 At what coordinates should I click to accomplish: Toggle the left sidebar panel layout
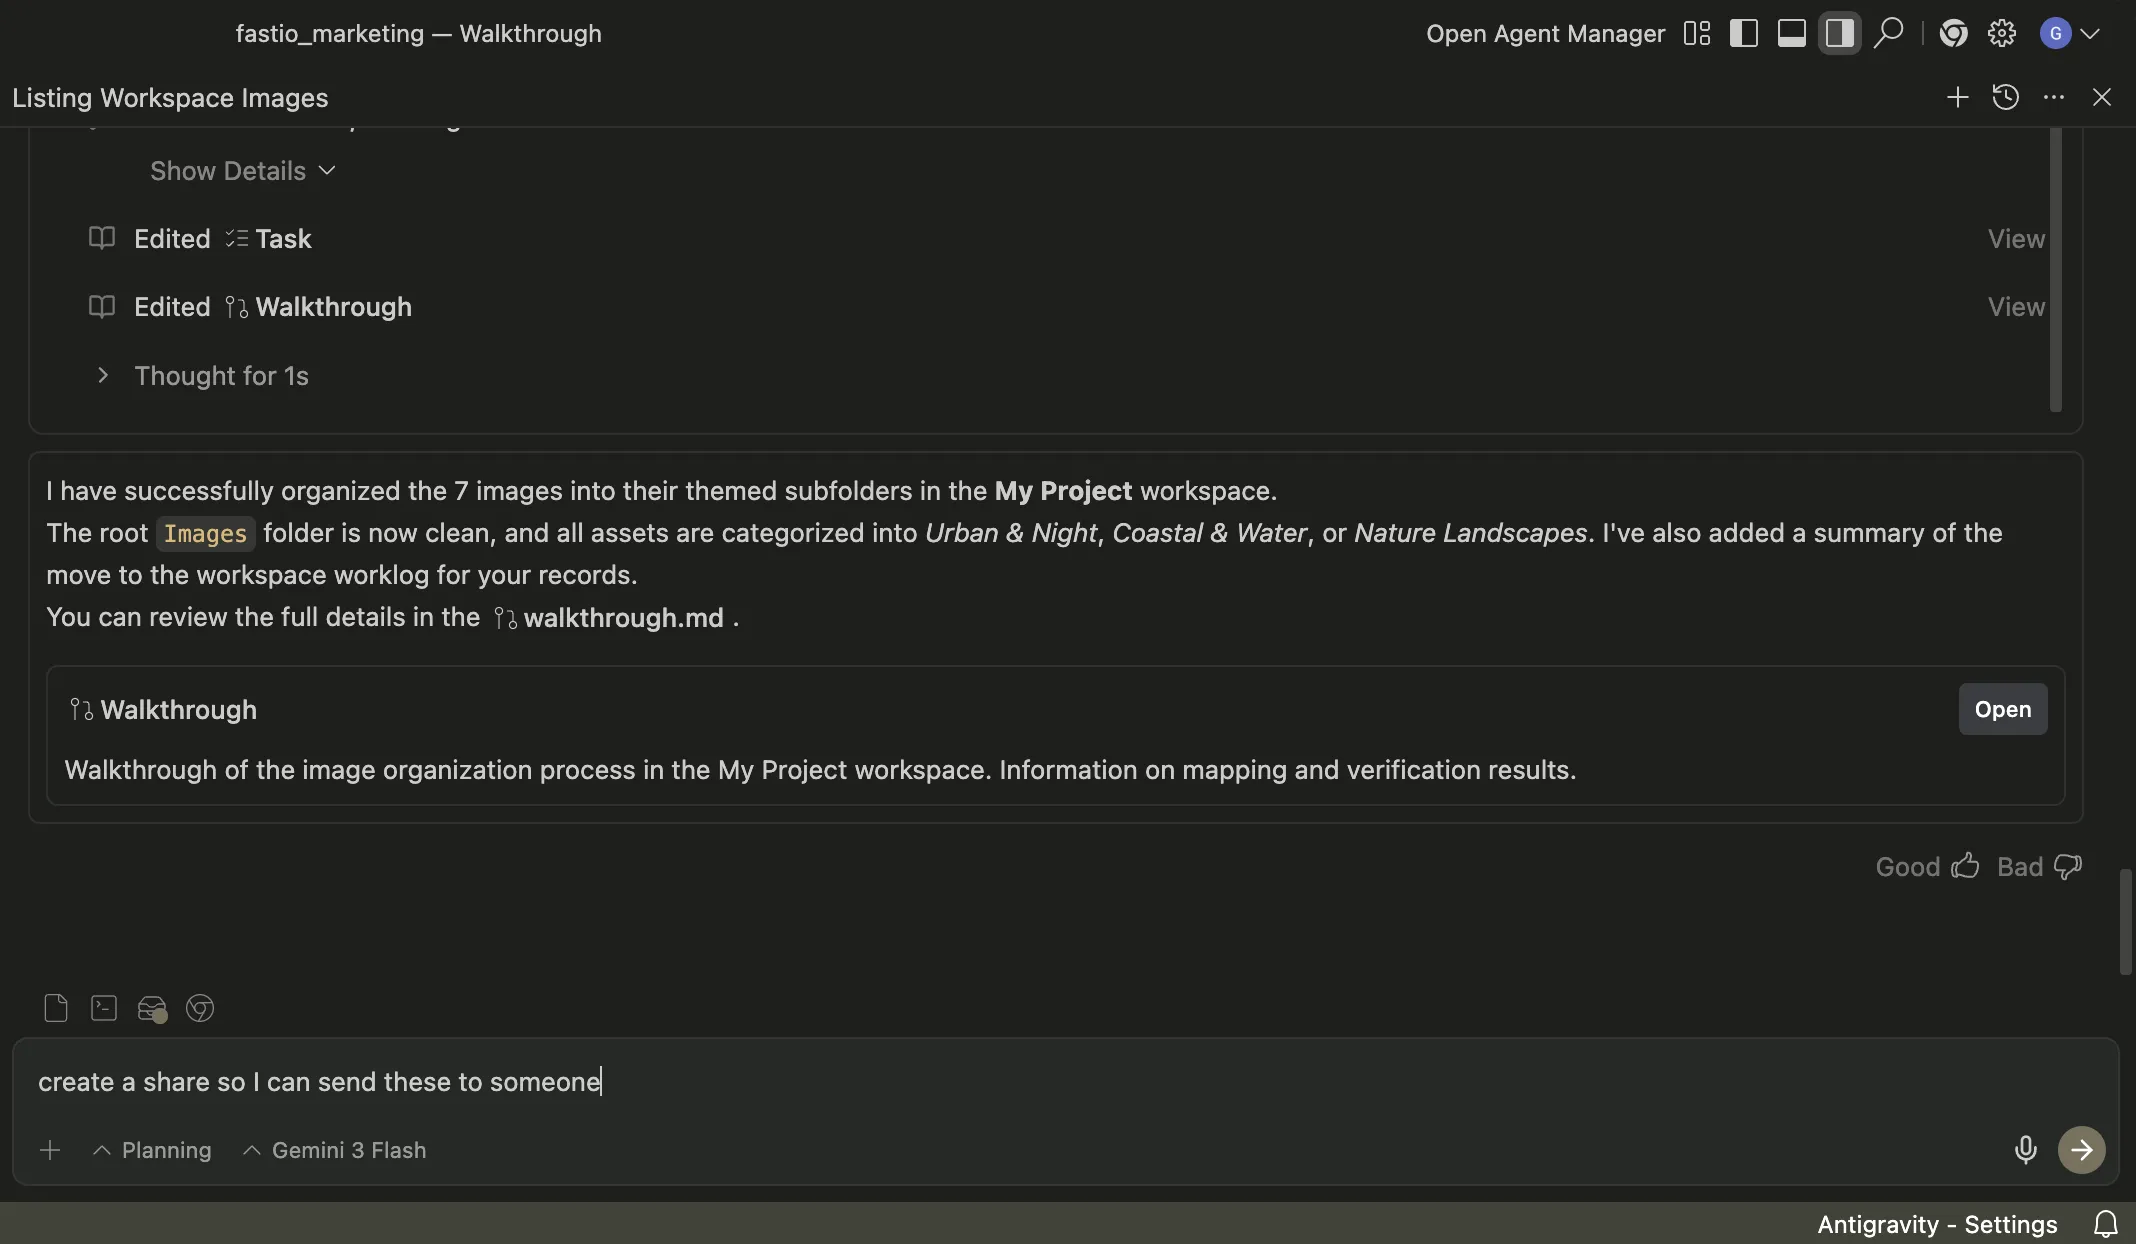[1744, 33]
